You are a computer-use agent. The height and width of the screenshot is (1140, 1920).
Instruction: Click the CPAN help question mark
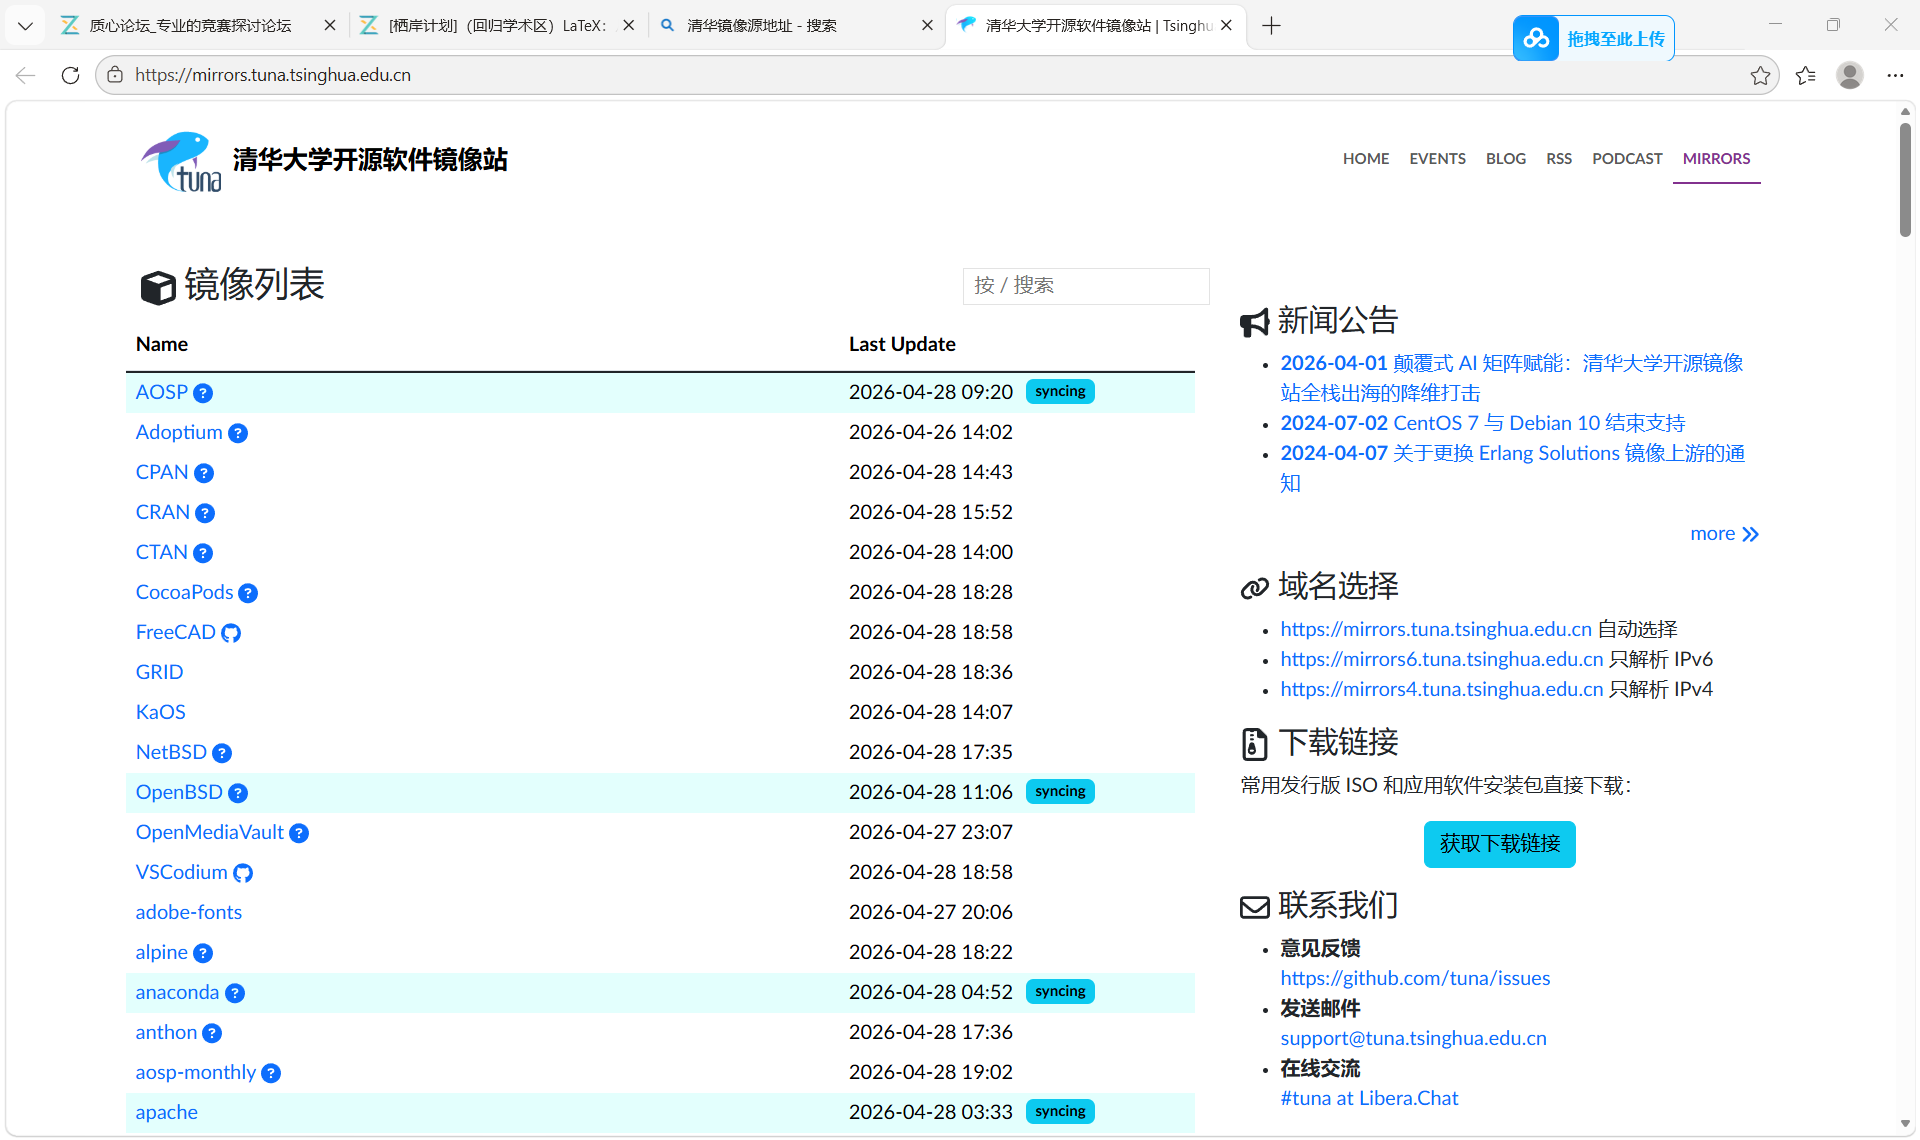tap(204, 473)
